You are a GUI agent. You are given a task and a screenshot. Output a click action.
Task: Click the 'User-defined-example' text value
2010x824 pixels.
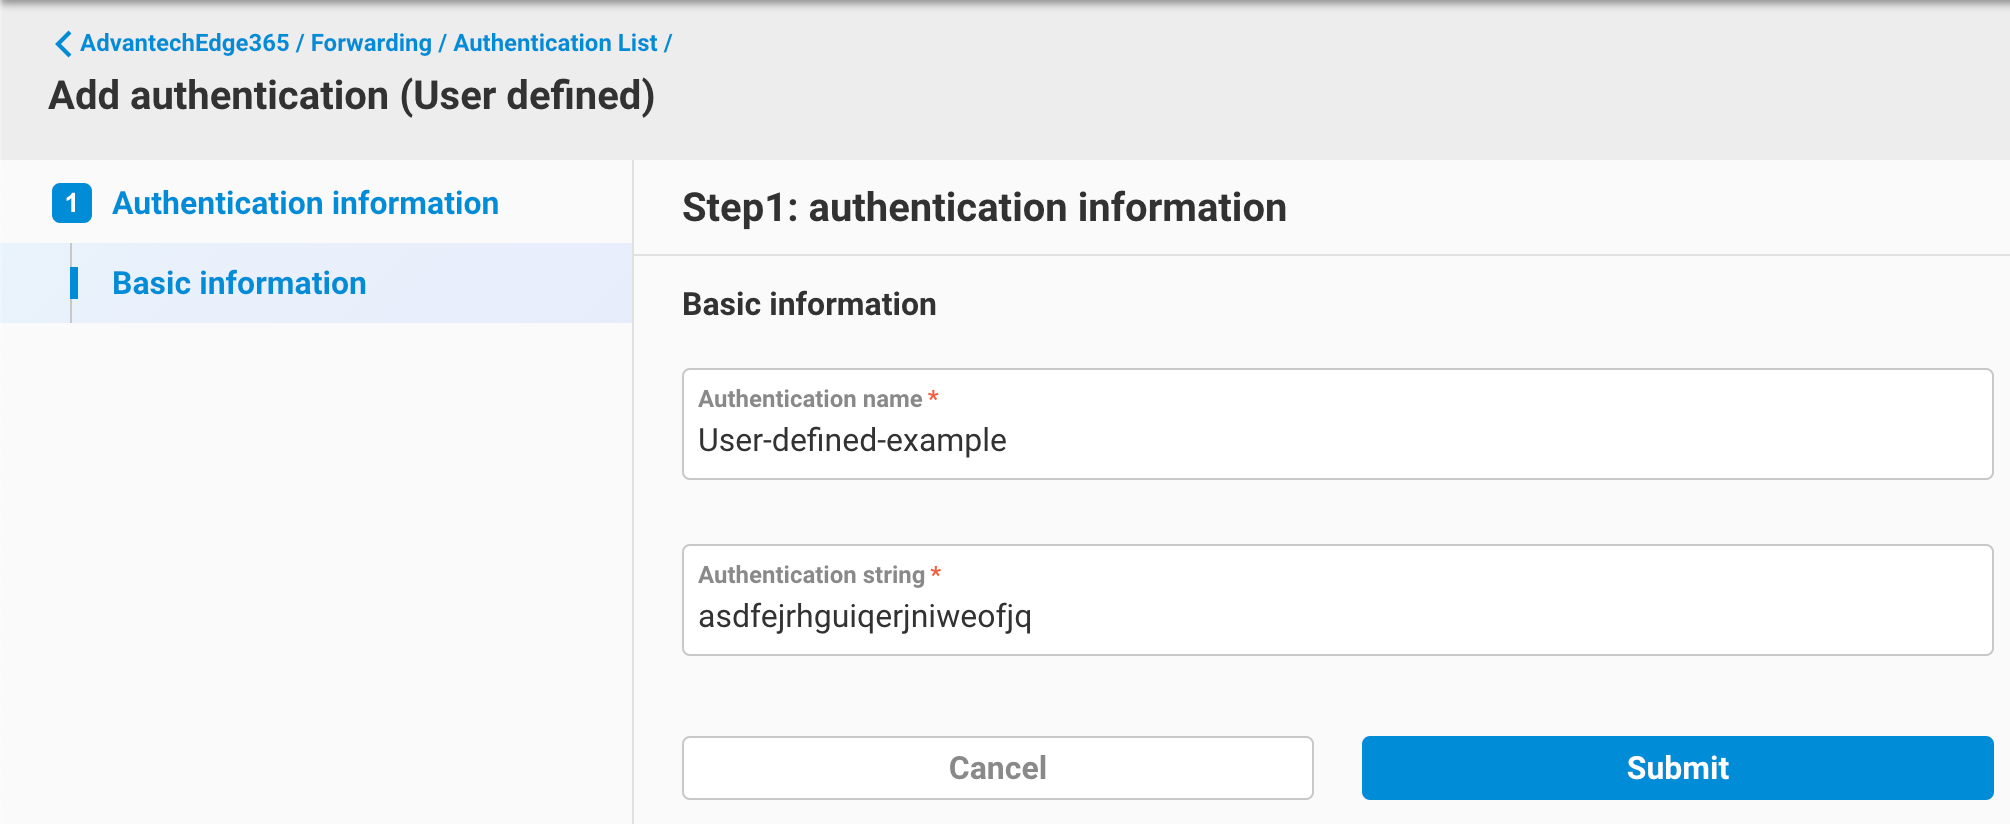pyautogui.click(x=853, y=440)
